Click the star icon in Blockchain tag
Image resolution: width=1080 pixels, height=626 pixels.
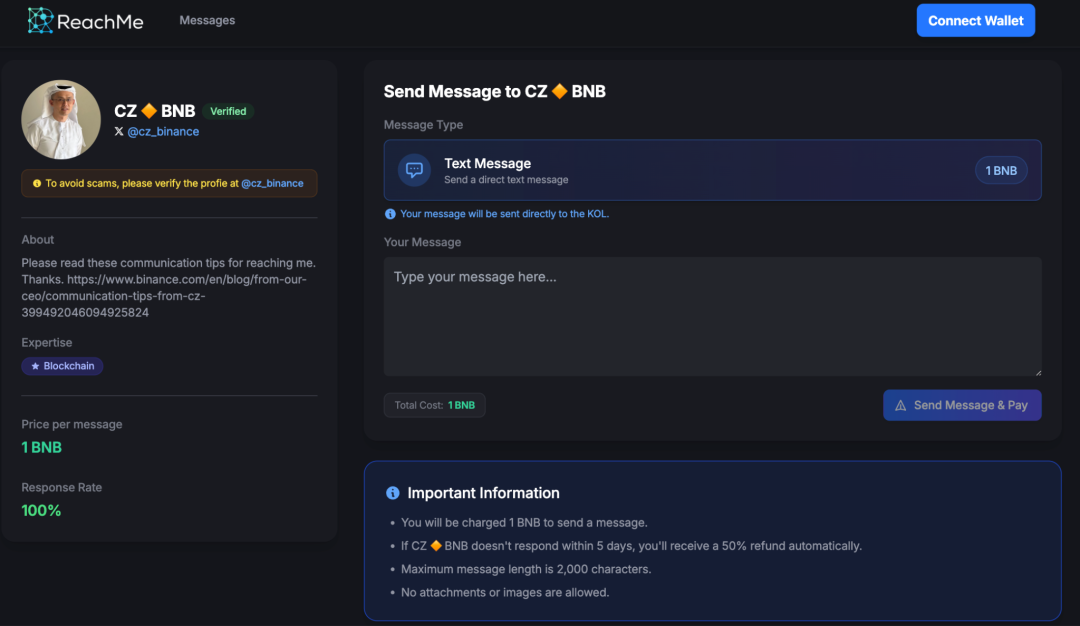36,367
